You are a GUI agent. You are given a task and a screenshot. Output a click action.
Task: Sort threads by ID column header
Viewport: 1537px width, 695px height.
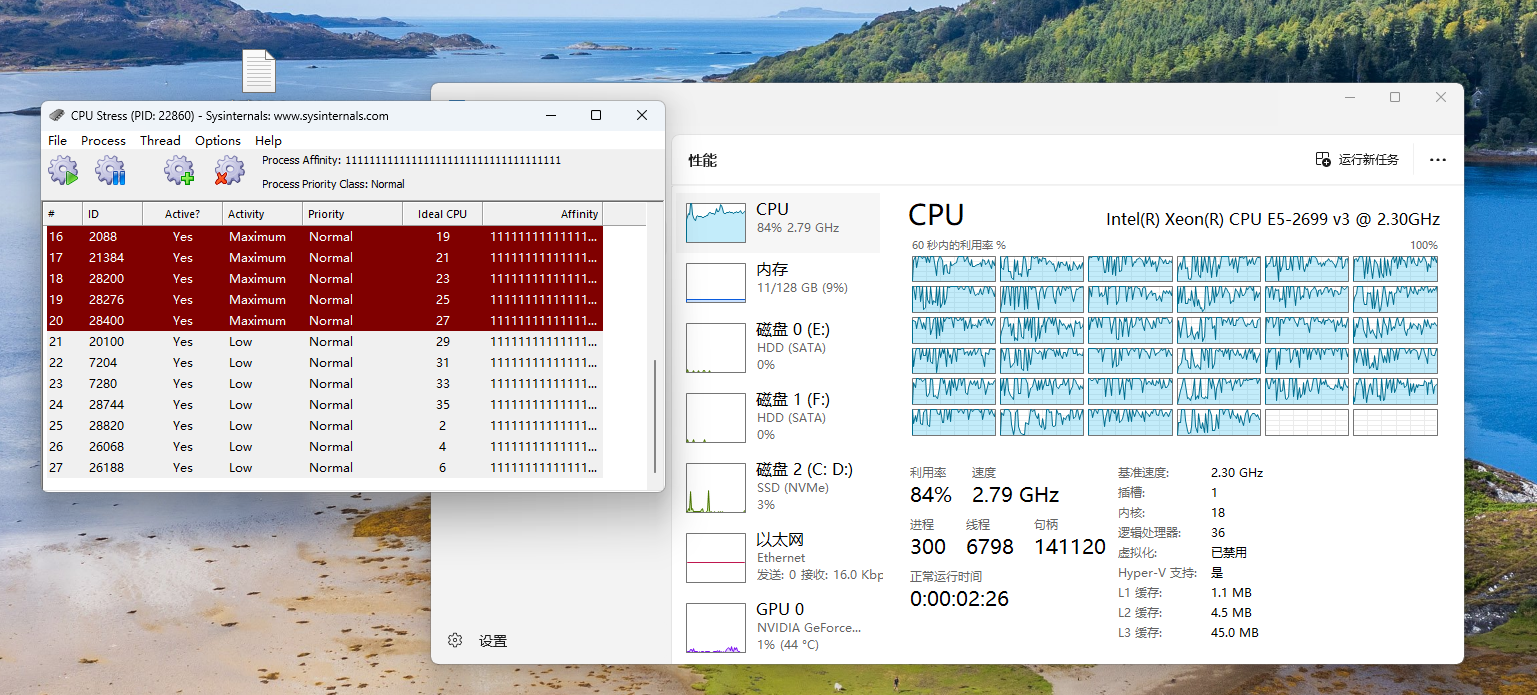coord(112,214)
